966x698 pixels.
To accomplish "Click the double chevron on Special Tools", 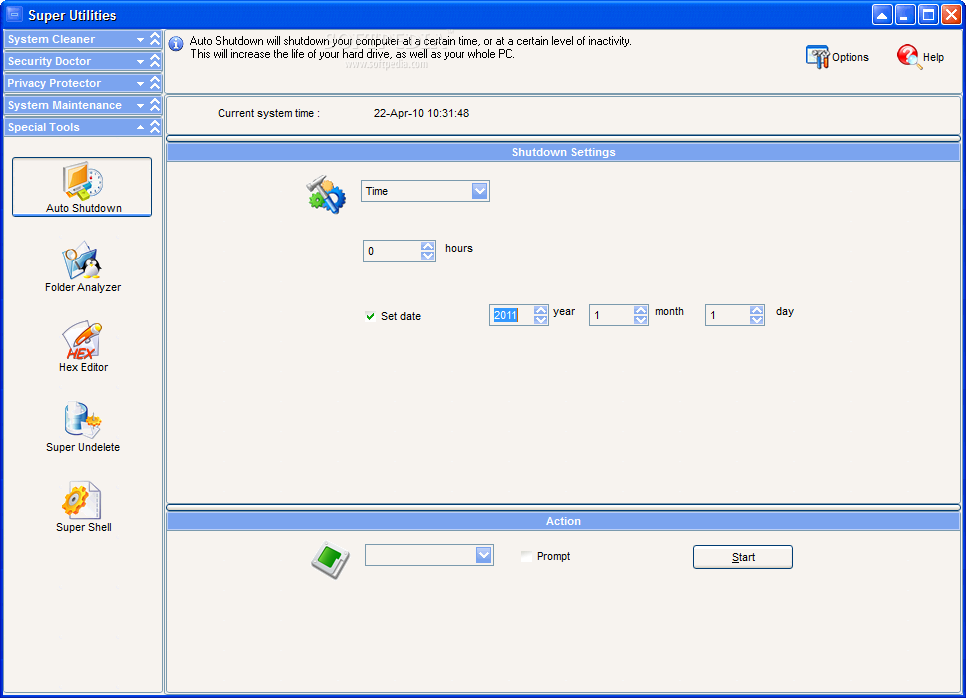I will click(155, 127).
